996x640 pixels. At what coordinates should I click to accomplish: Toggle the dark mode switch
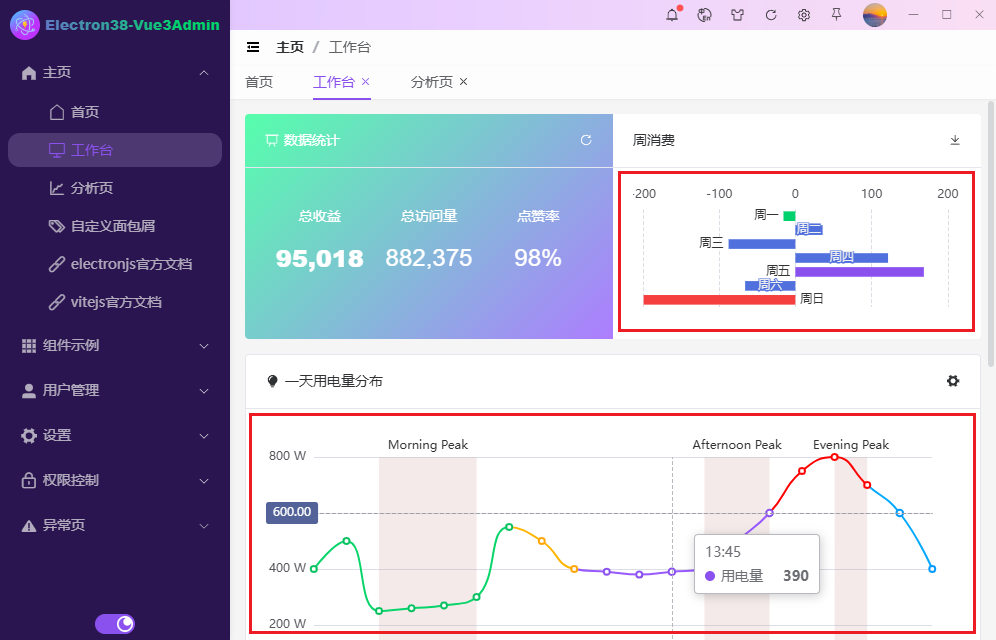pos(115,624)
